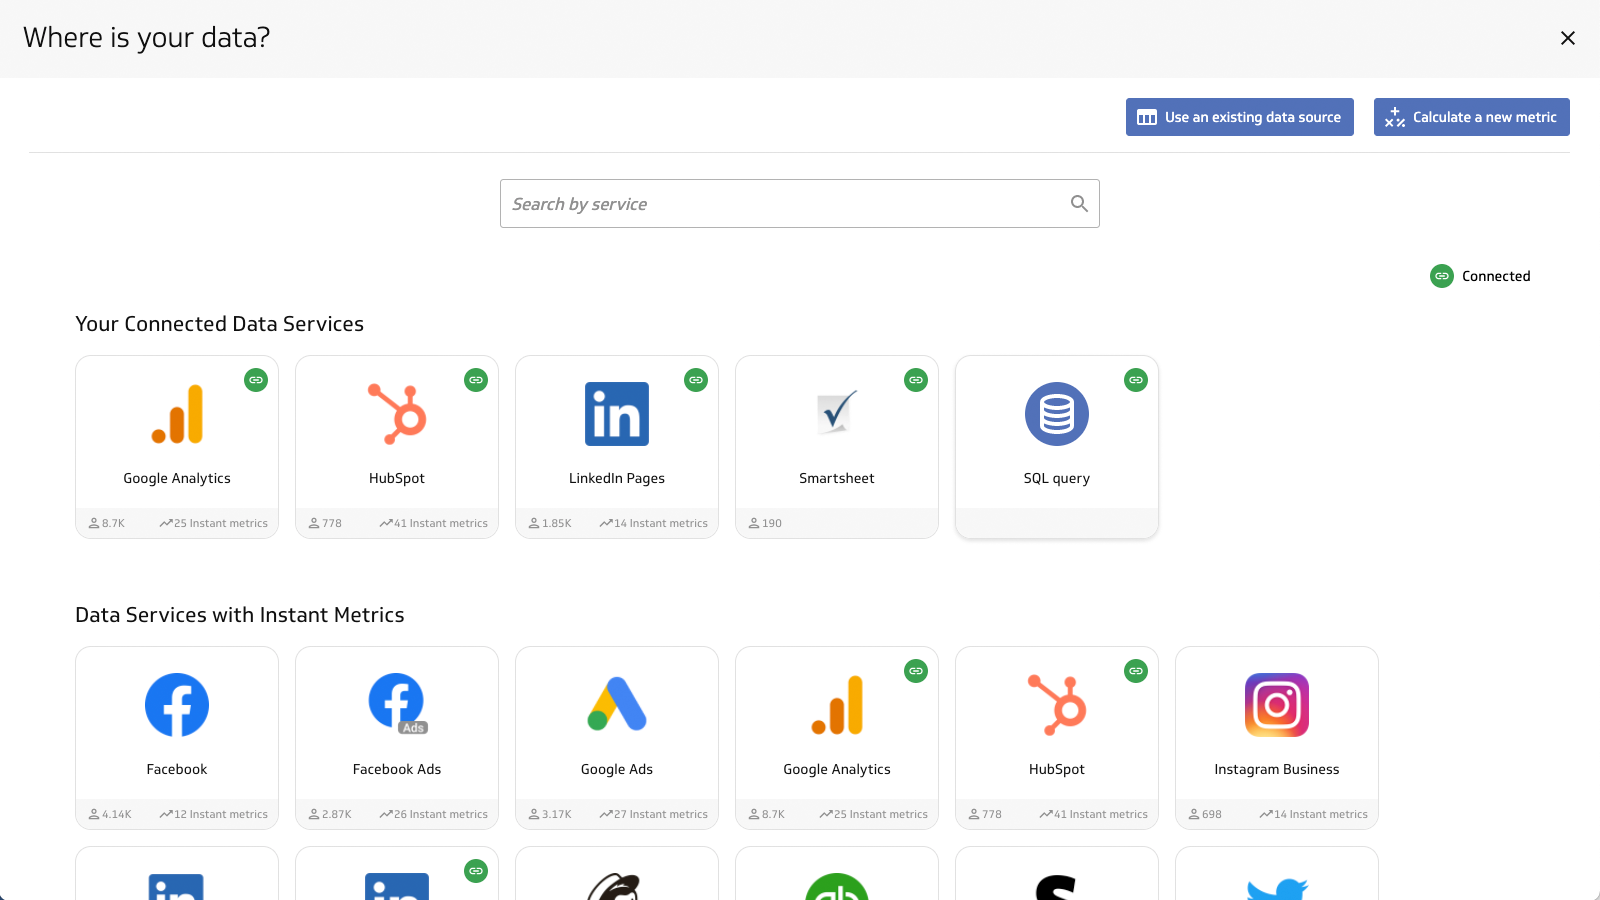
Task: Click the calculator icon in Calculate a new metric
Action: (x=1395, y=117)
